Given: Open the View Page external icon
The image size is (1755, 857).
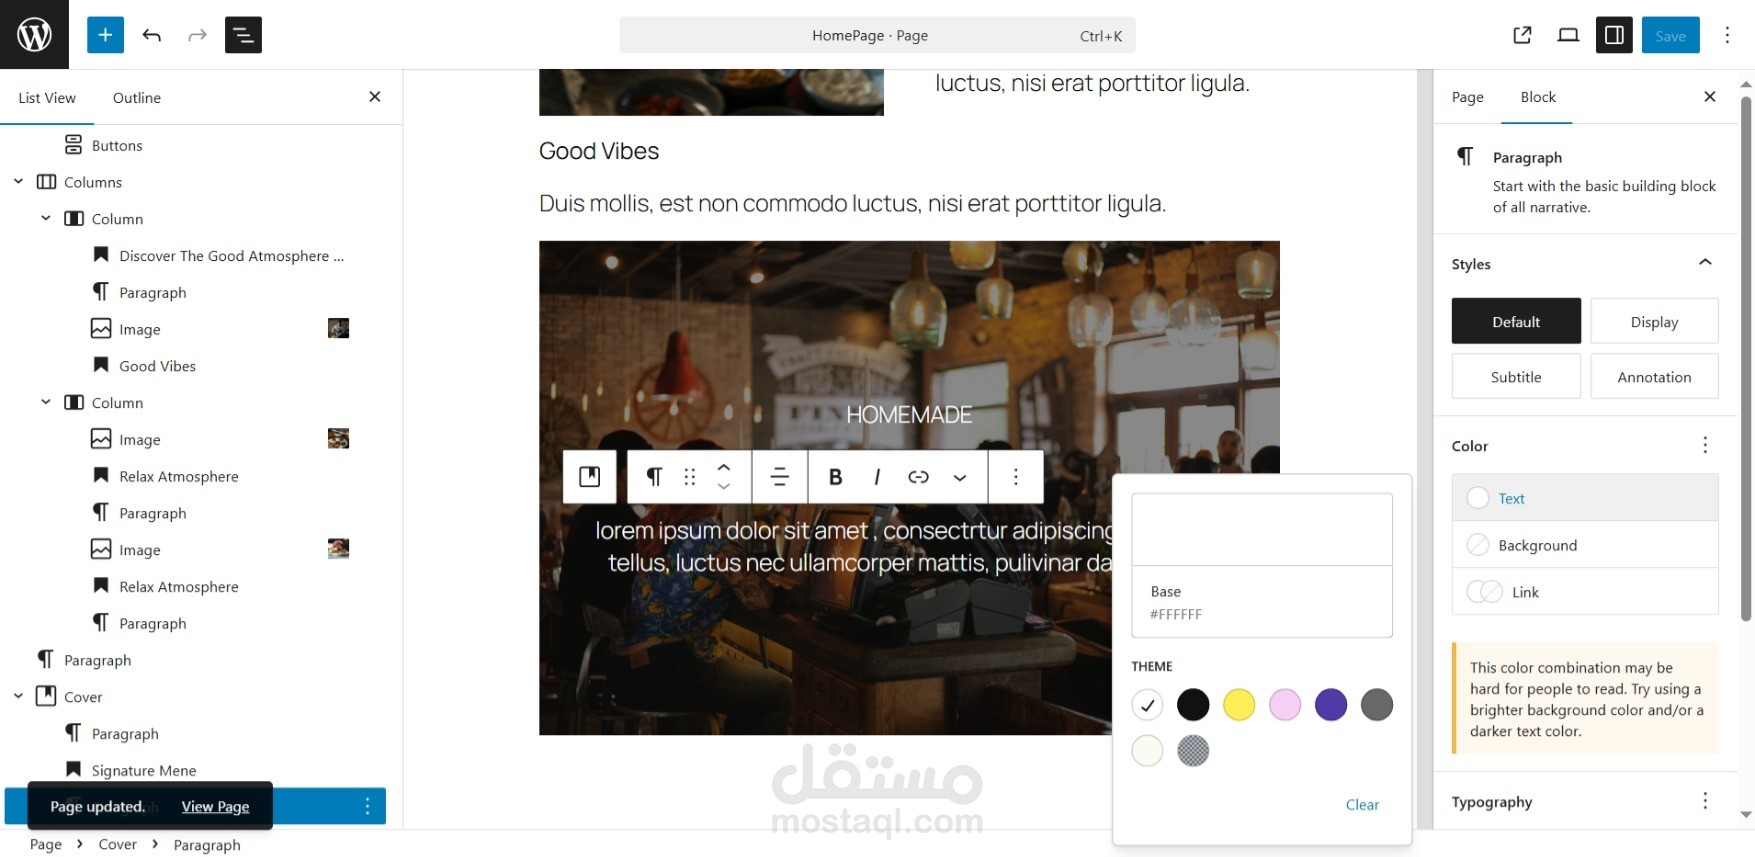Looking at the screenshot, I should pyautogui.click(x=1522, y=35).
